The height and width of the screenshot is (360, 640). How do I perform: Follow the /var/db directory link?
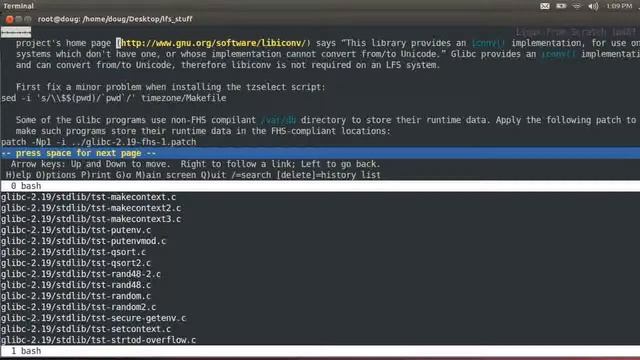278,120
